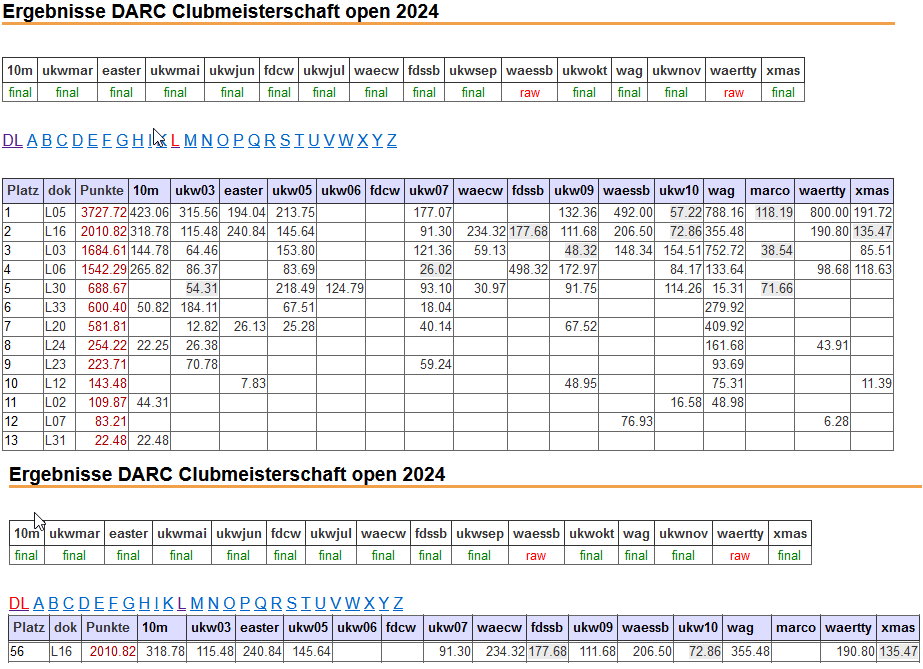923x669 pixels.
Task: Select the dok cell 'L24'
Action: point(59,345)
